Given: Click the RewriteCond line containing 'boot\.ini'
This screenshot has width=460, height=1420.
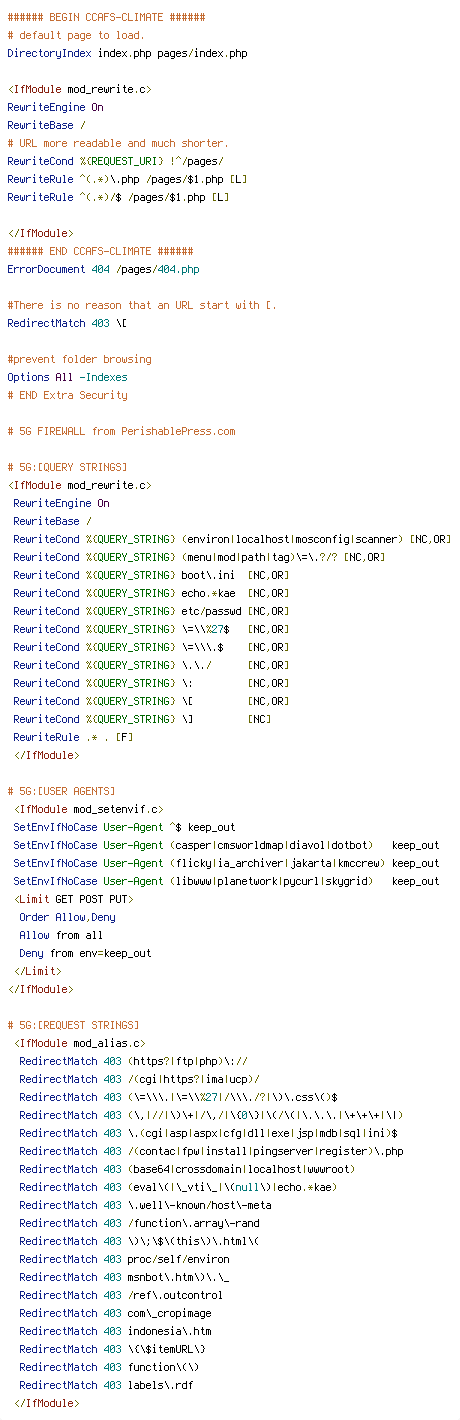Looking at the screenshot, I should [x=151, y=575].
